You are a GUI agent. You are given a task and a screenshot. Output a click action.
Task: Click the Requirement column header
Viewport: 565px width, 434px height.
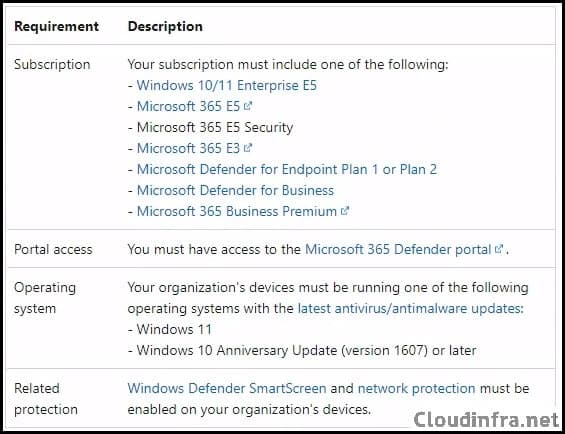pyautogui.click(x=56, y=26)
